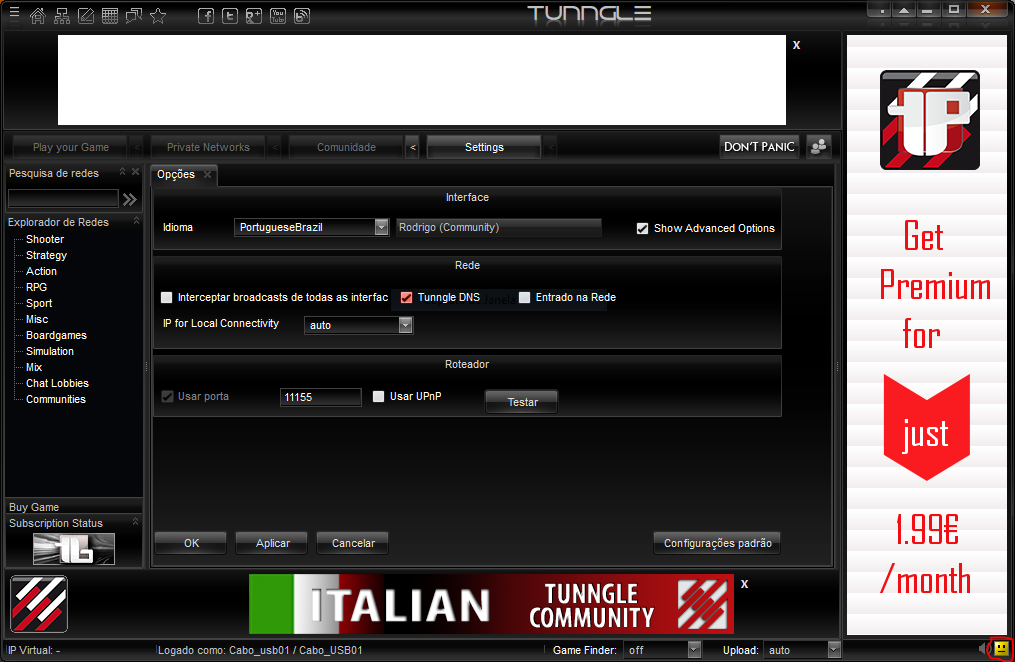The image size is (1015, 662).
Task: Select Chat Lobbies in network explorer
Action: click(x=57, y=383)
